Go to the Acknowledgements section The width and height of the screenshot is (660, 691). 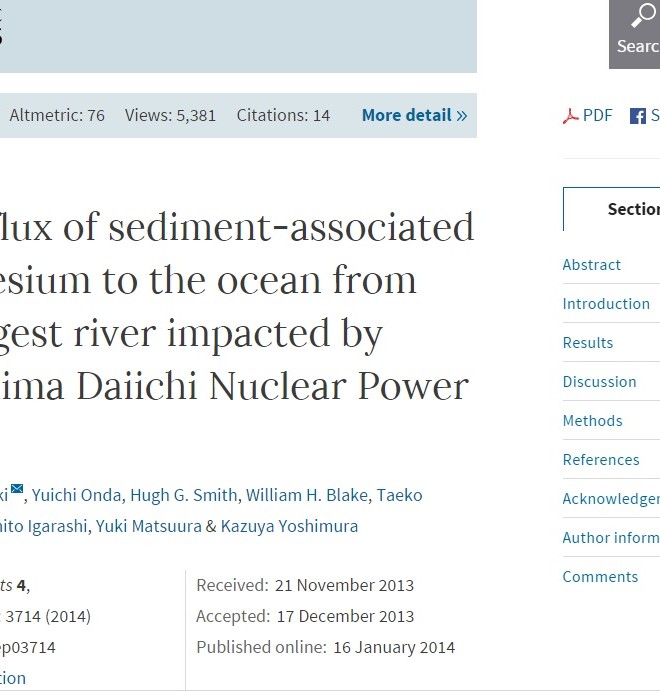pyautogui.click(x=611, y=499)
